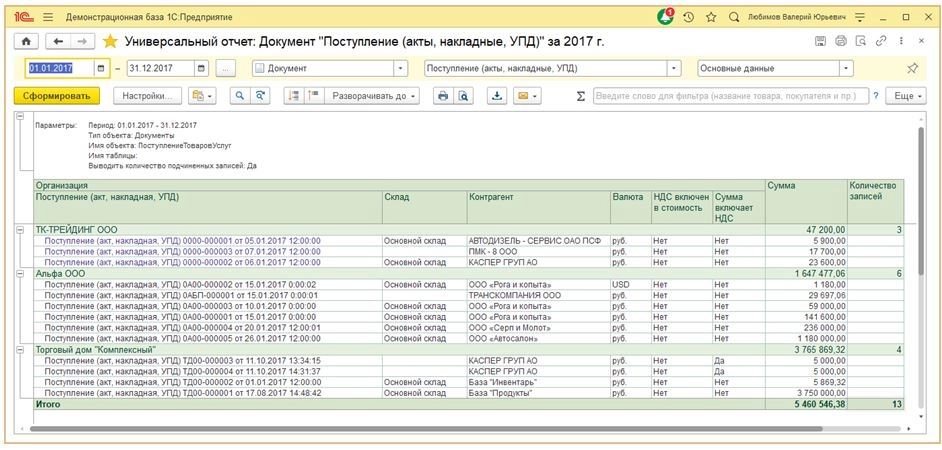The image size is (942, 450).
Task: Expand the 'Поступление (акты, накладные, УПД)' dropdown
Action: click(675, 68)
